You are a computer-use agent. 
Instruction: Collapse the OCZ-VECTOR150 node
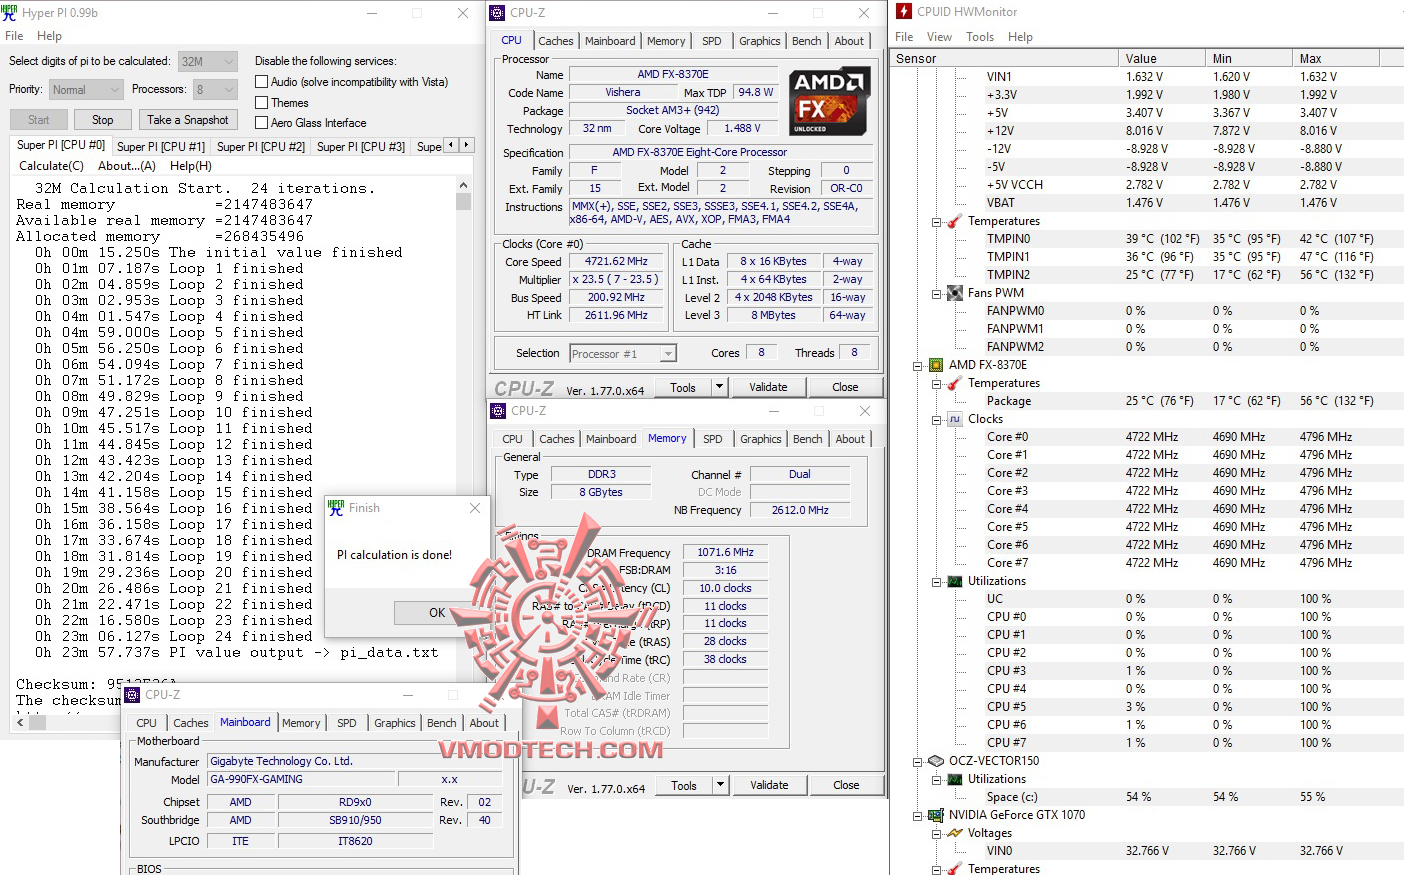[918, 762]
